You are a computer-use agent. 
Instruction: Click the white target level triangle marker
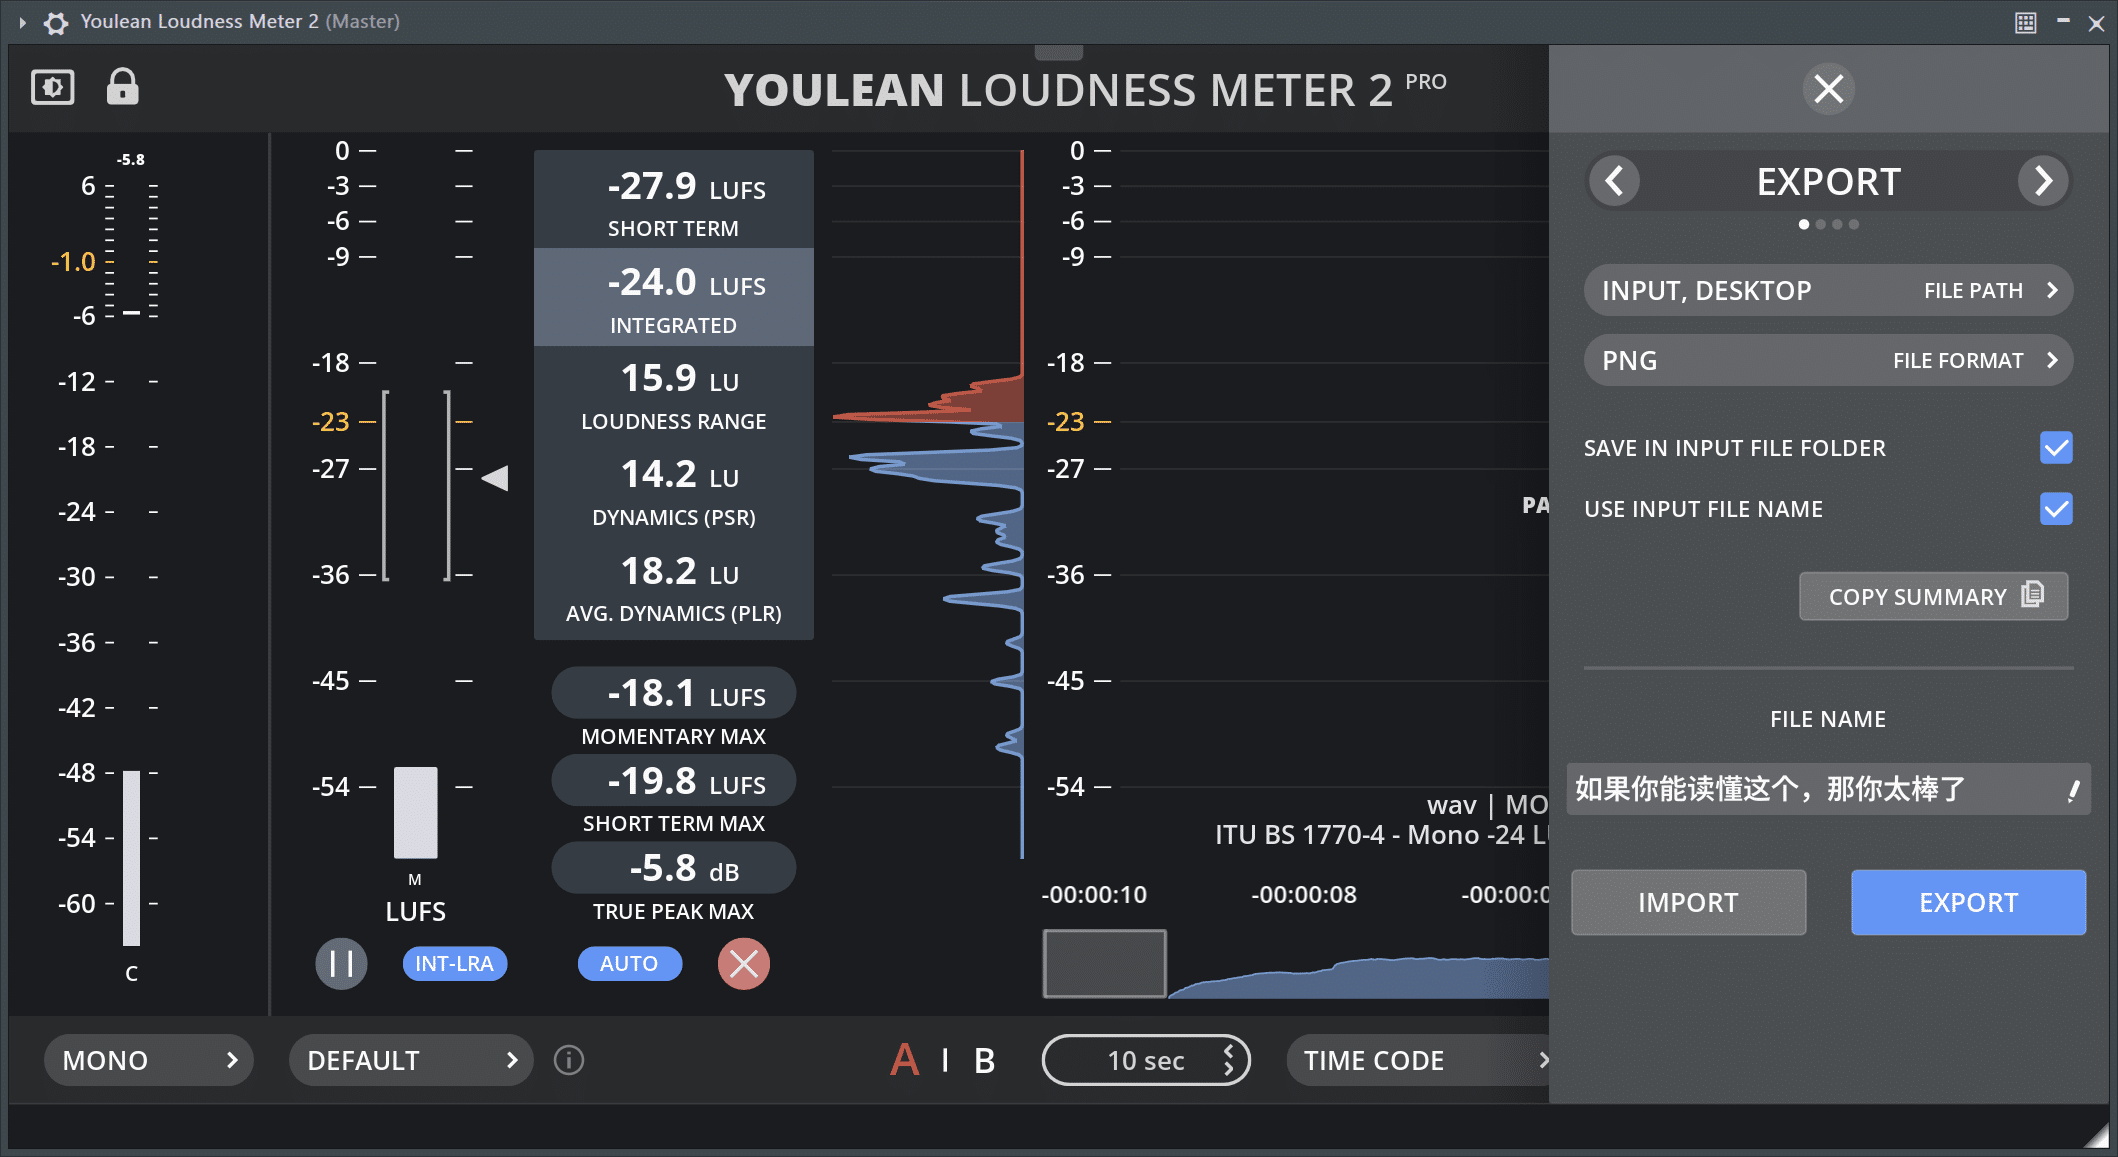click(x=495, y=478)
